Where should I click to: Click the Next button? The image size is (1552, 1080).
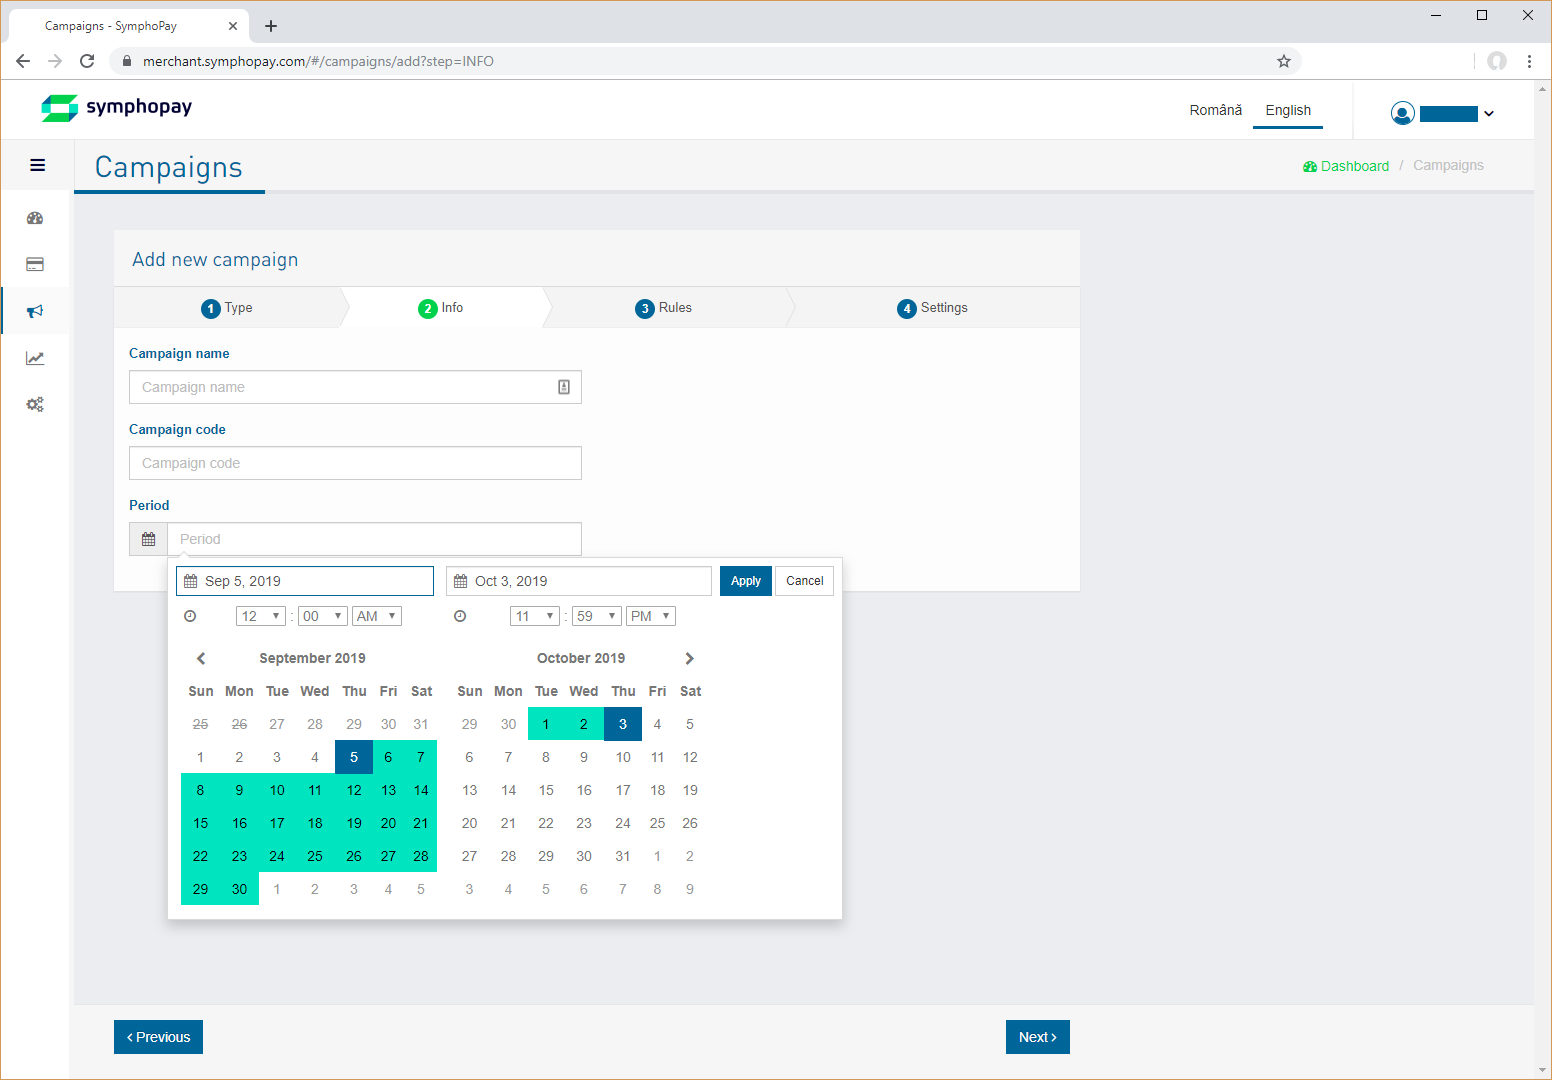coord(1037,1037)
